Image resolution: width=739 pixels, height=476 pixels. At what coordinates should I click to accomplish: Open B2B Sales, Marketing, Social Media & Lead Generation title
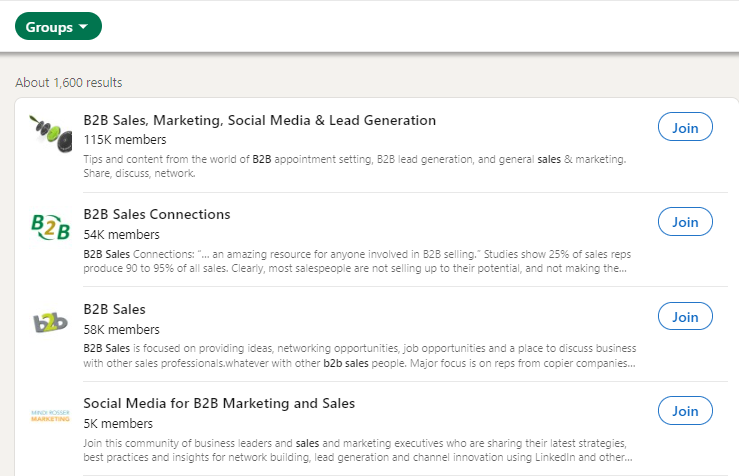pos(260,121)
